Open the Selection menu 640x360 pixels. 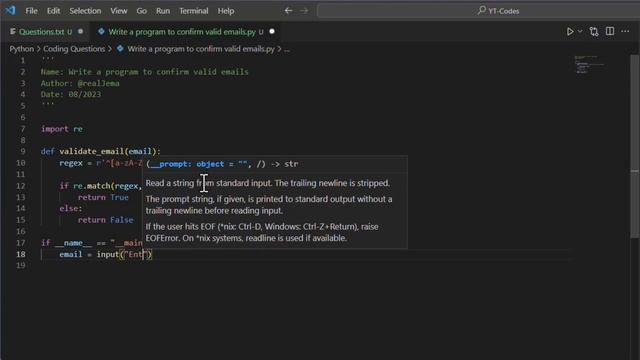coord(85,11)
